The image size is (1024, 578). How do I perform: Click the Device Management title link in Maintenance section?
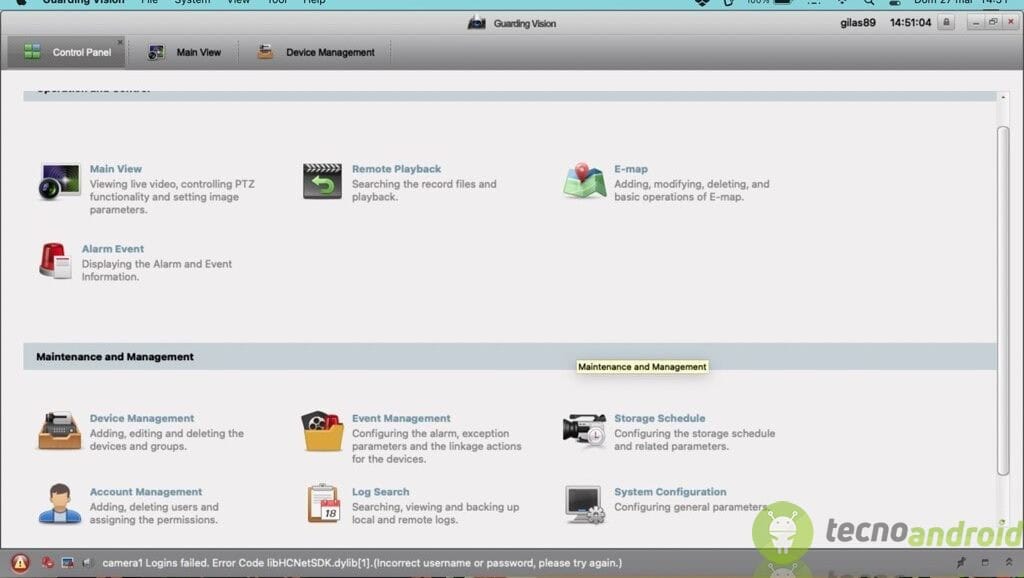click(142, 418)
